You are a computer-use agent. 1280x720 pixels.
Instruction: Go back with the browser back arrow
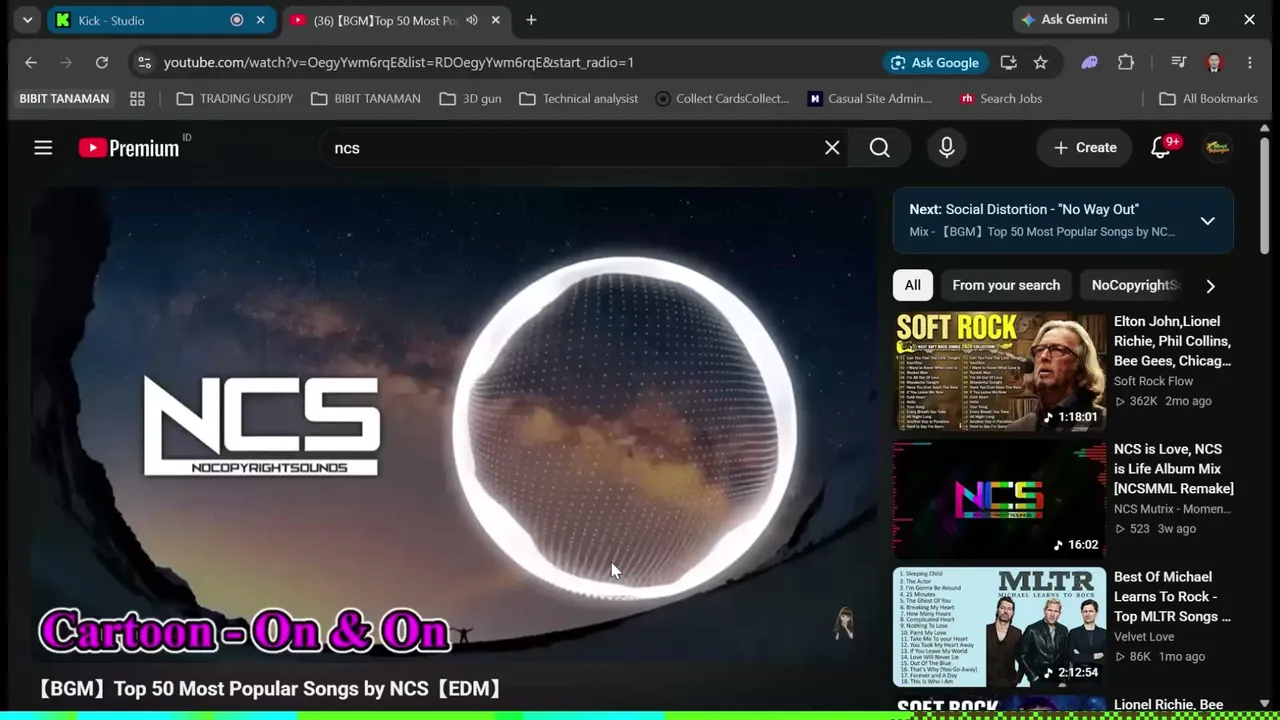[x=31, y=63]
